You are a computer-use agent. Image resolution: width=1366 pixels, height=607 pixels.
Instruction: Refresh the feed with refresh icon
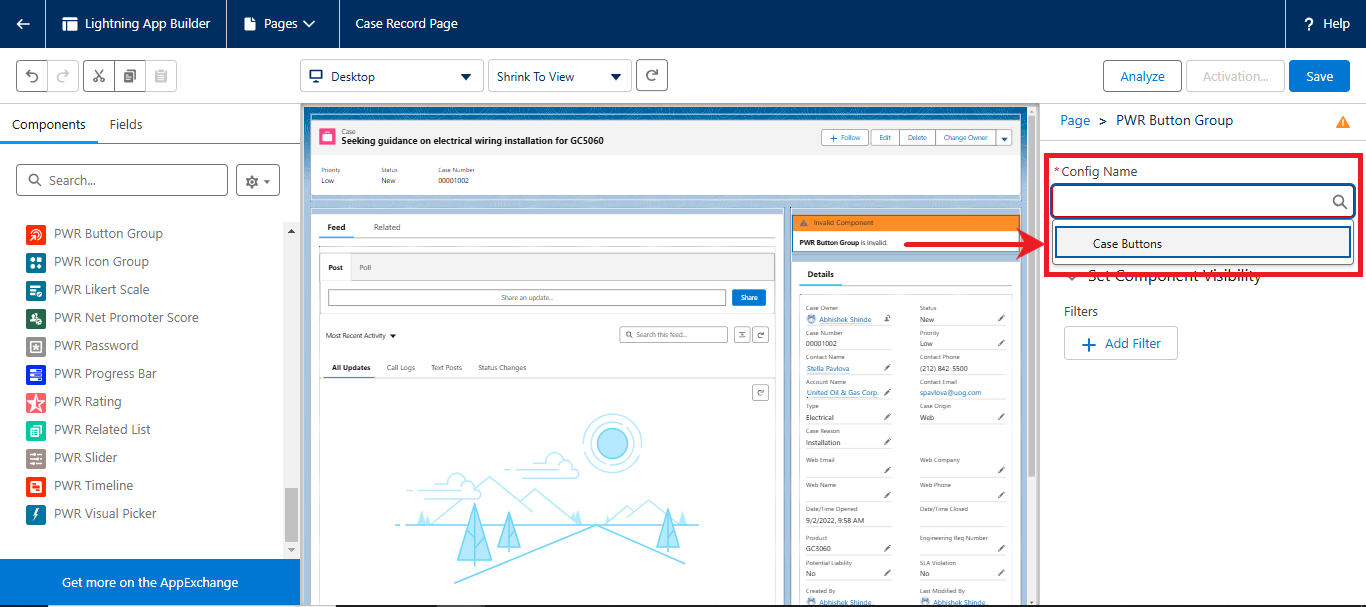(760, 335)
